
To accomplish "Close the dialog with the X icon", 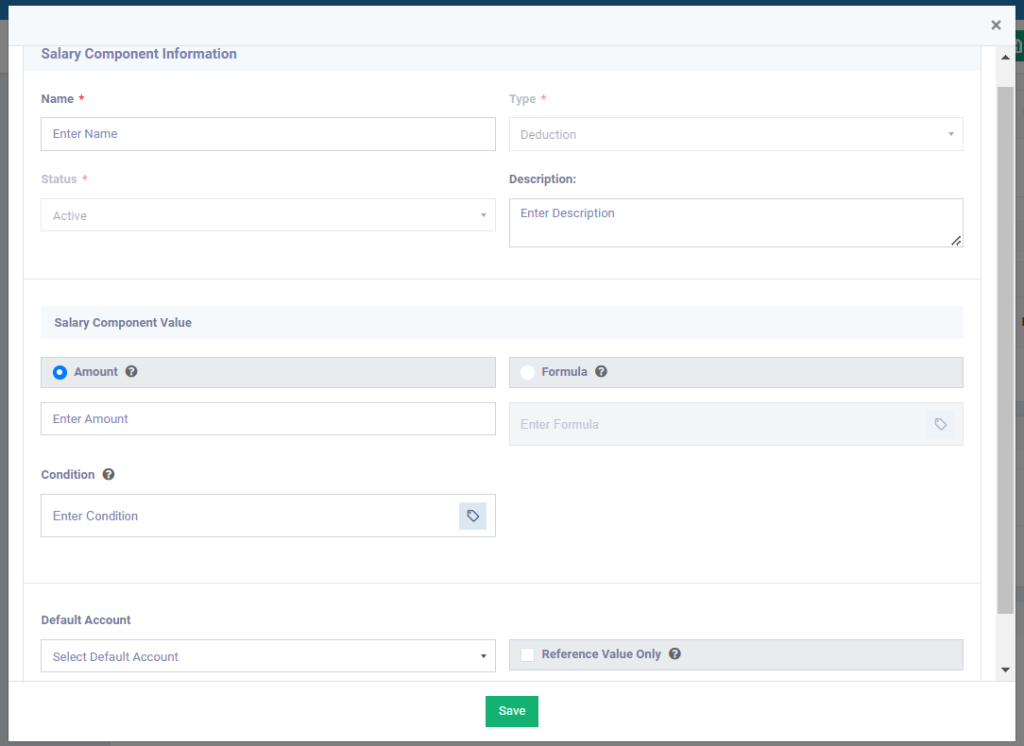I will point(995,25).
